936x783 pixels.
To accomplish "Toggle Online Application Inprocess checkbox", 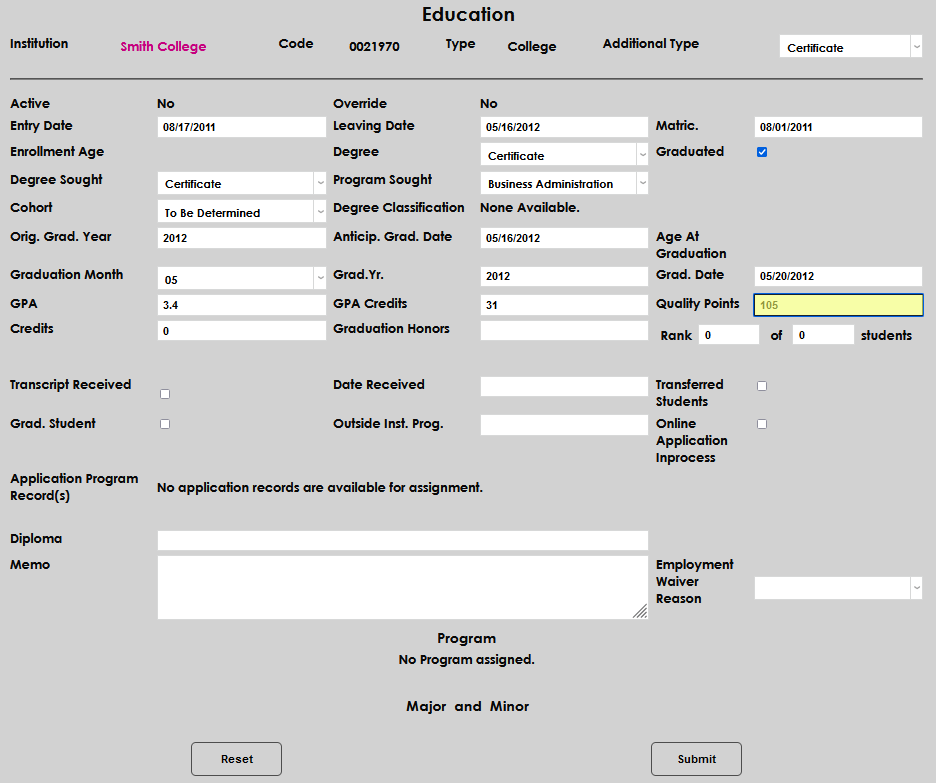I will click(x=762, y=424).
